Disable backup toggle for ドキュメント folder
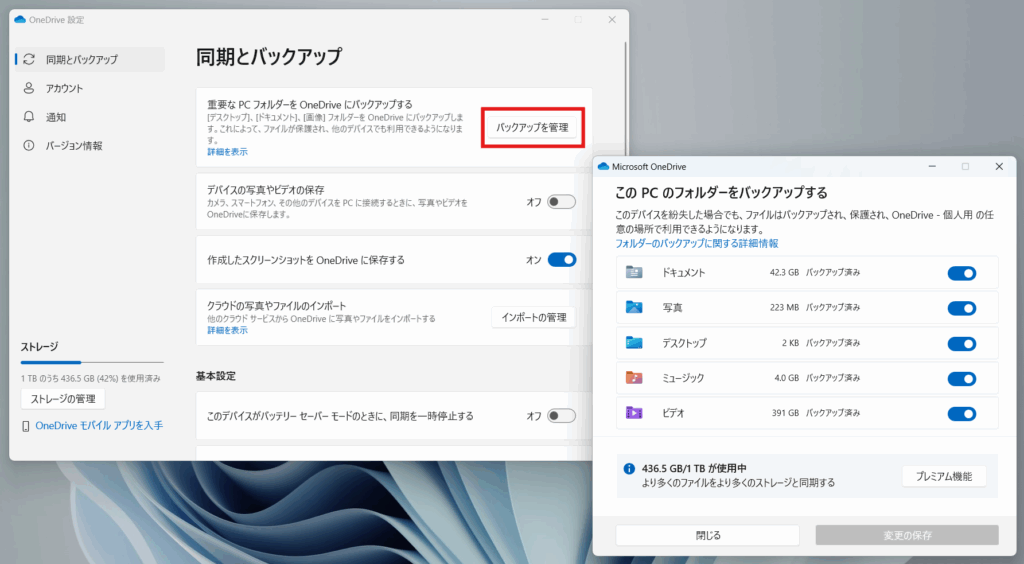The height and width of the screenshot is (564, 1024). click(961, 273)
